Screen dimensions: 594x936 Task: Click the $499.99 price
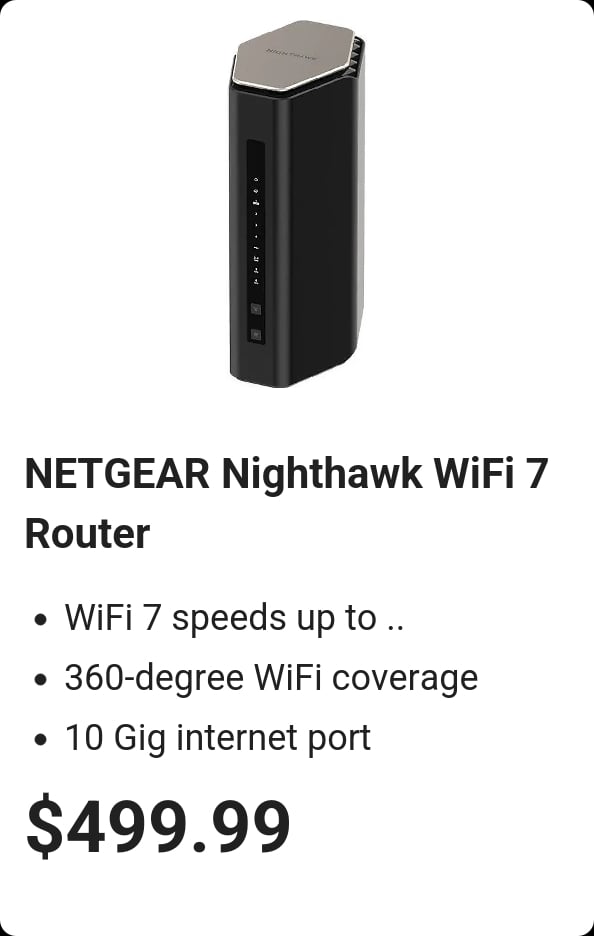(158, 827)
